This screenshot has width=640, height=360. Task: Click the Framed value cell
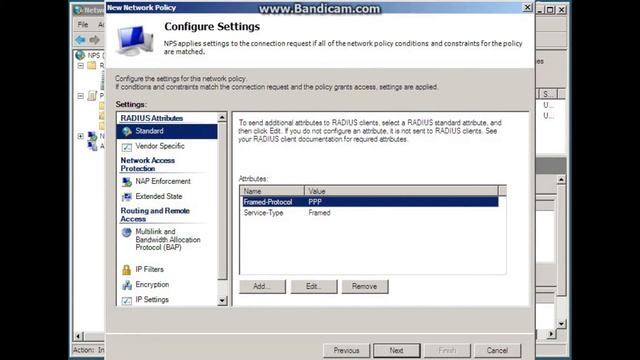coord(319,213)
